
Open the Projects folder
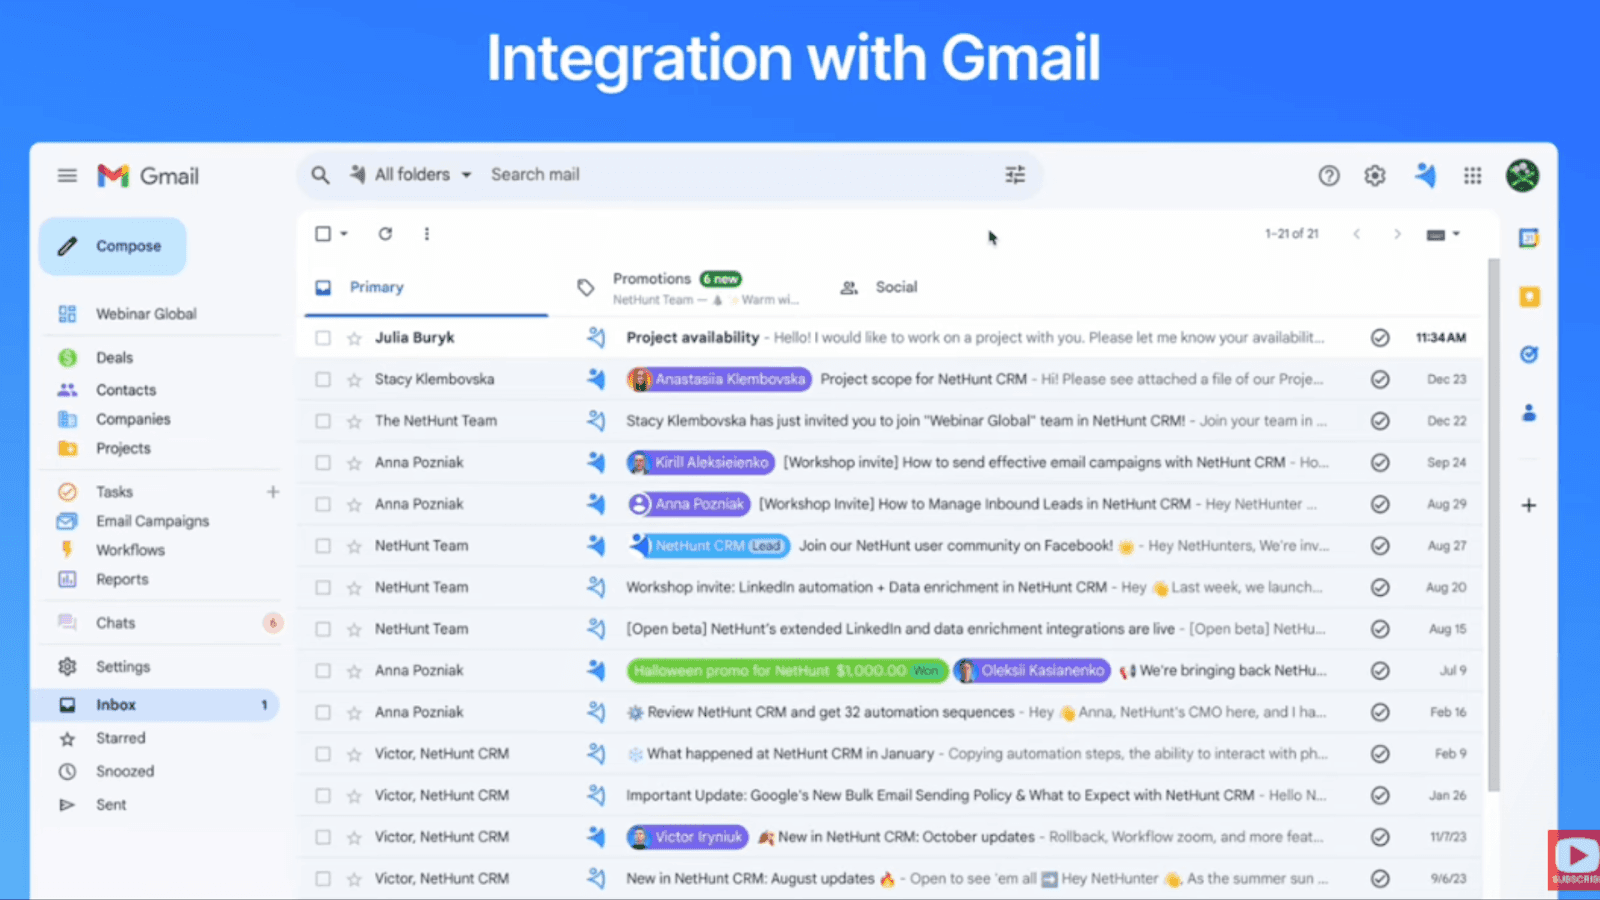123,448
